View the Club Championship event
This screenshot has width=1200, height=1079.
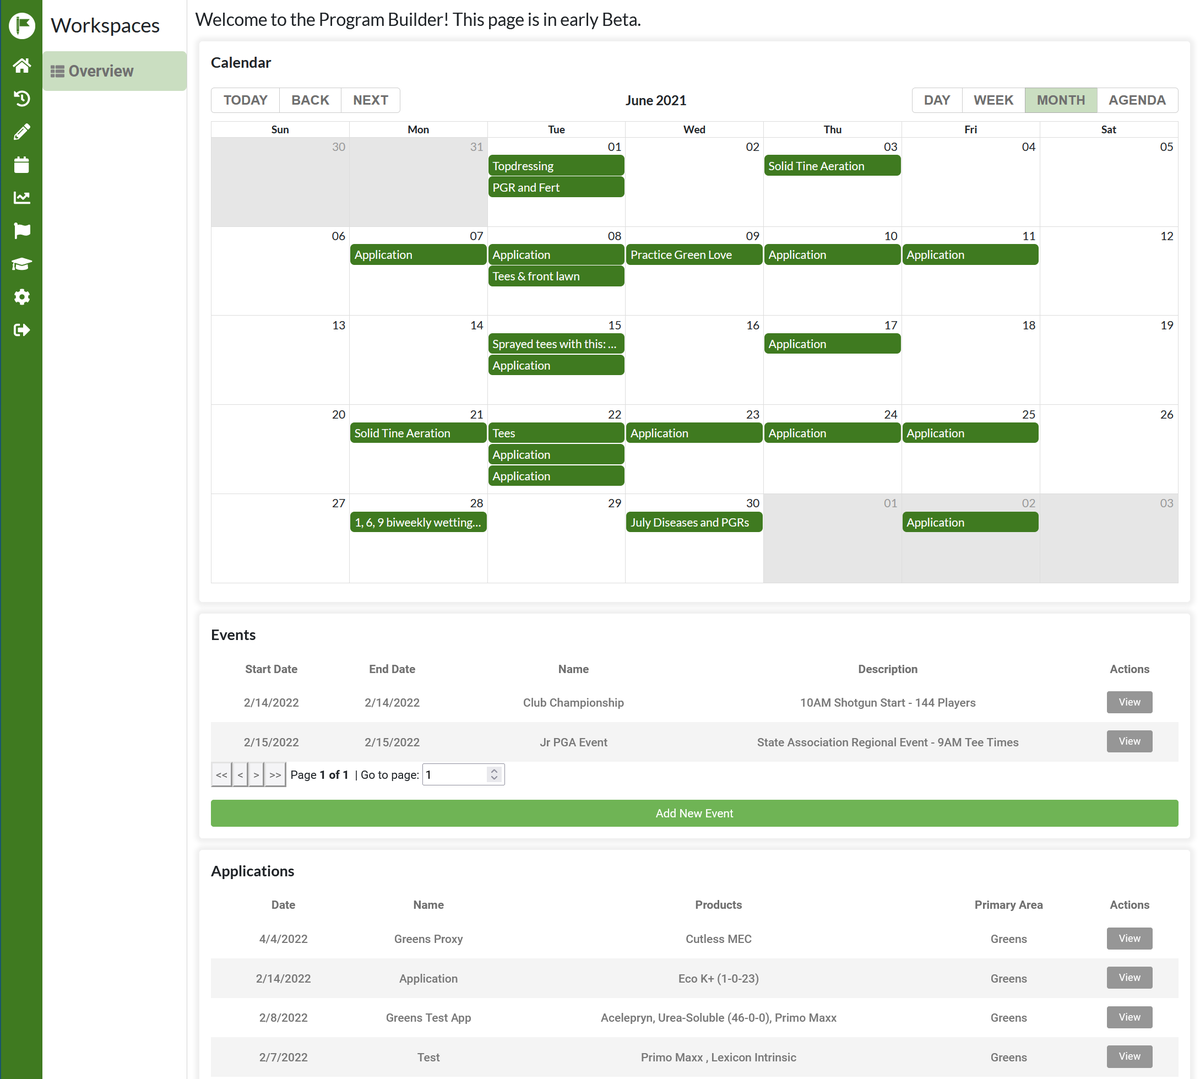point(1129,702)
